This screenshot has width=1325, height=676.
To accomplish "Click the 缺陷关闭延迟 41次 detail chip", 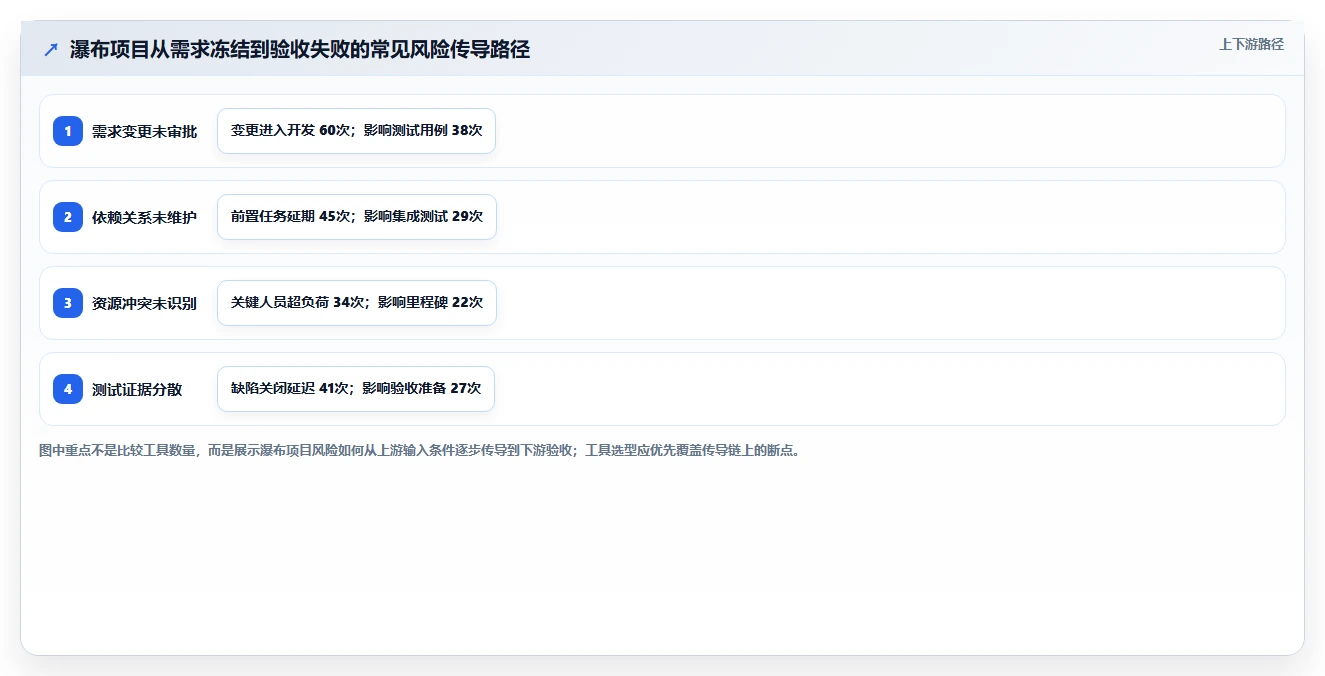I will 356,389.
